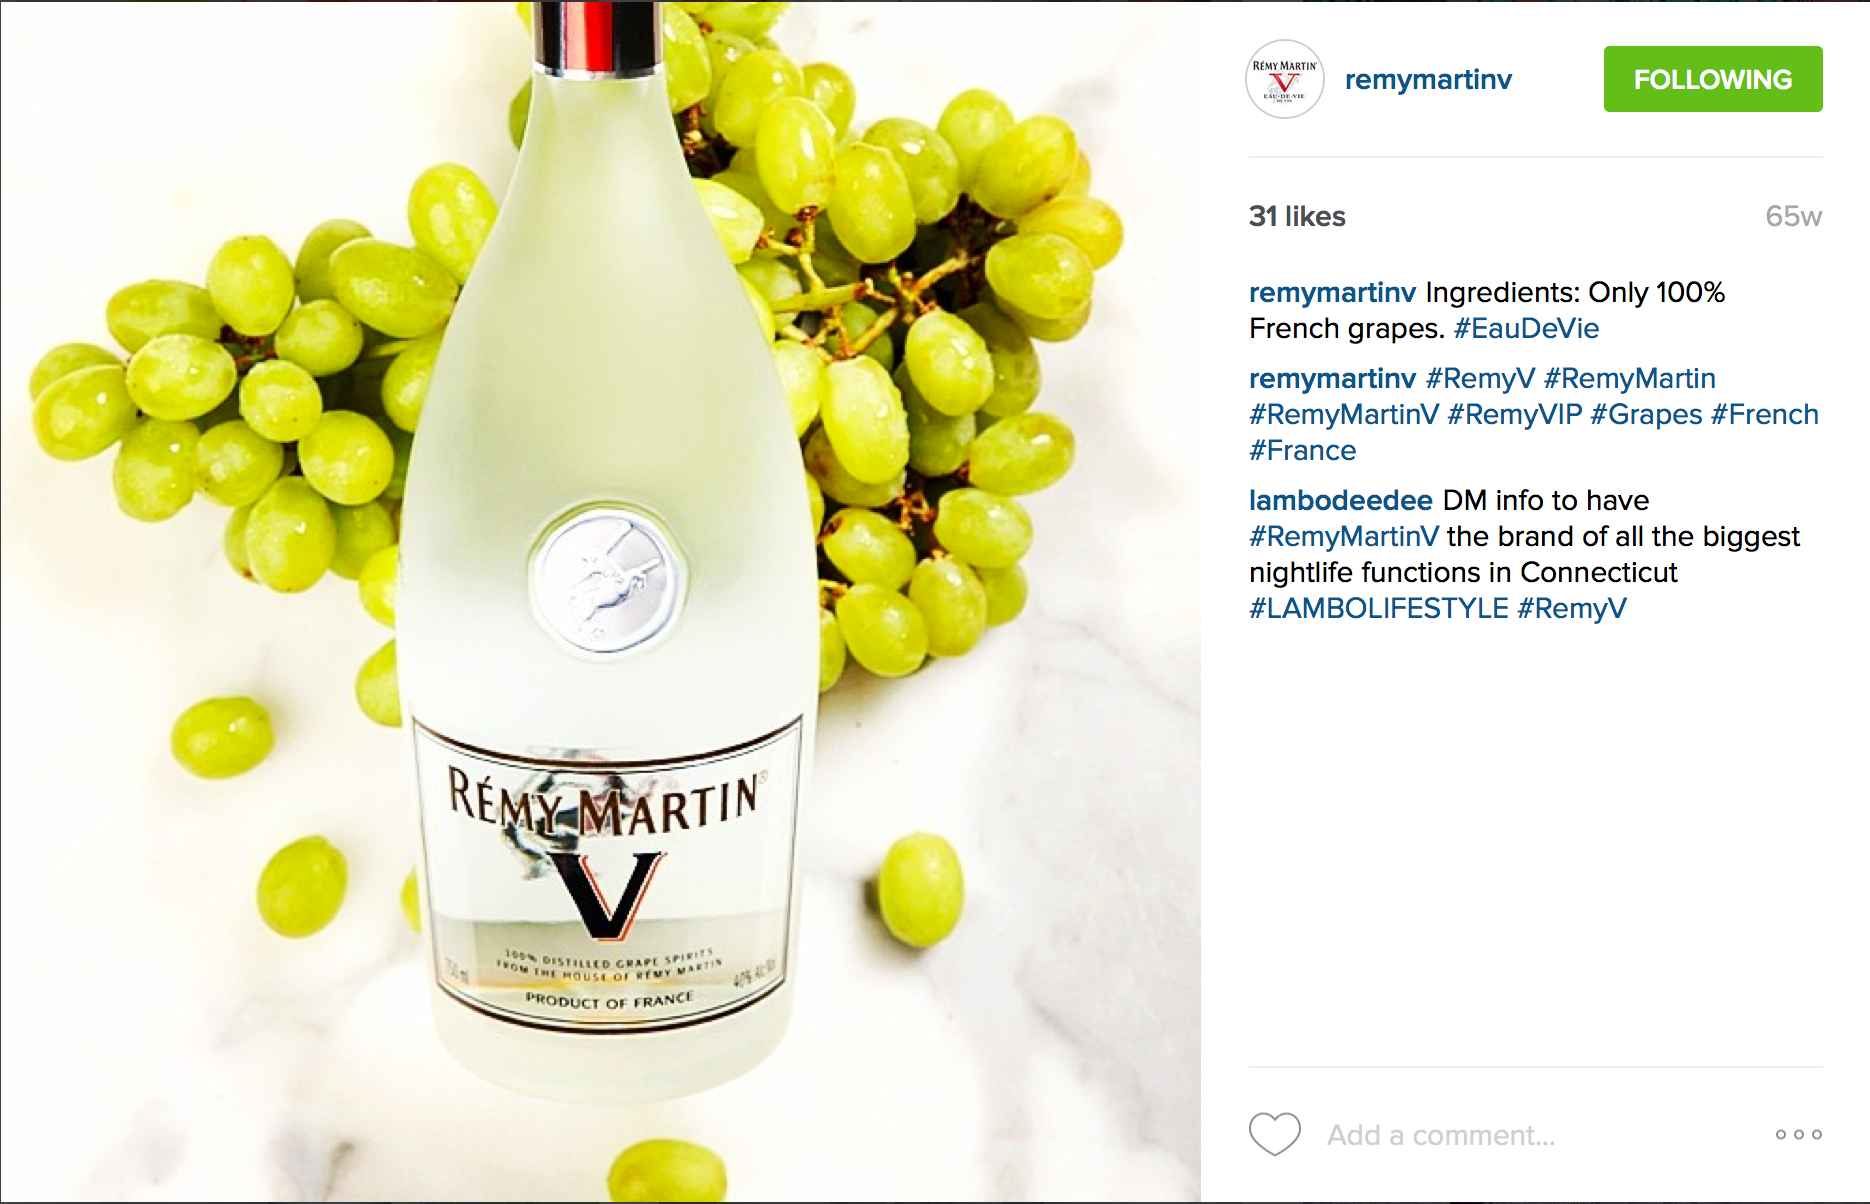Click the 65w post timestamp
The image size is (1870, 1204).
click(x=1793, y=216)
